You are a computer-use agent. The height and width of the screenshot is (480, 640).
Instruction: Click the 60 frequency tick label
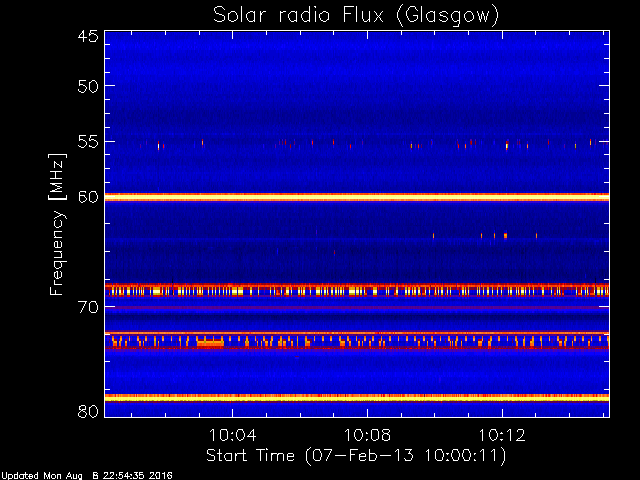click(88, 196)
